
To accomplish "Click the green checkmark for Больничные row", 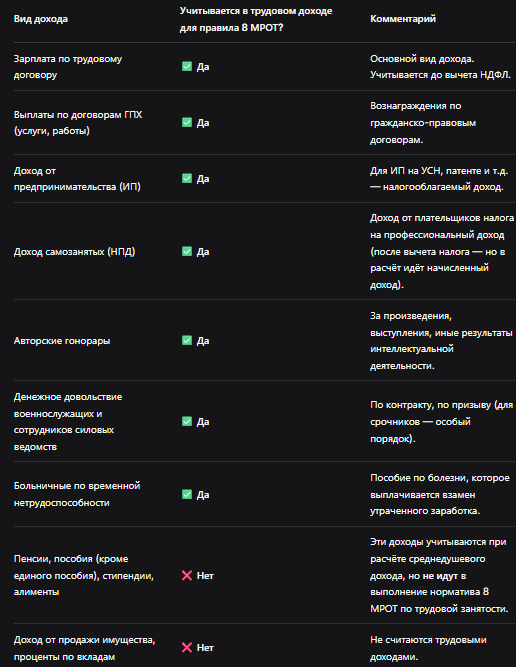I will point(187,494).
